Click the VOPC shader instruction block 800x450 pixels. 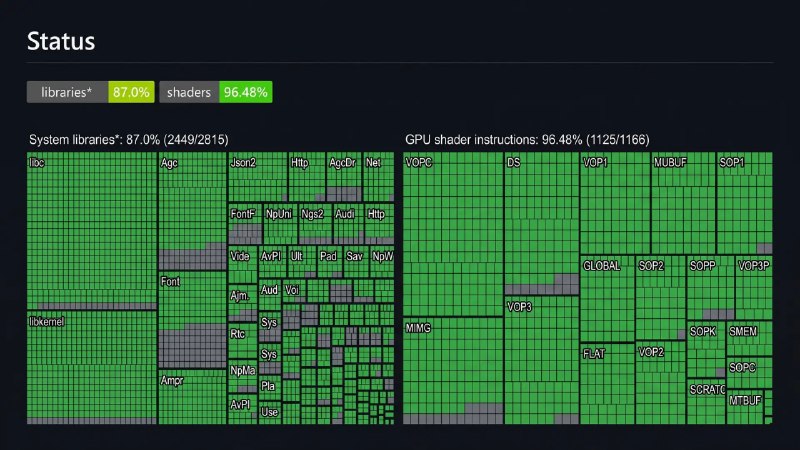(453, 234)
